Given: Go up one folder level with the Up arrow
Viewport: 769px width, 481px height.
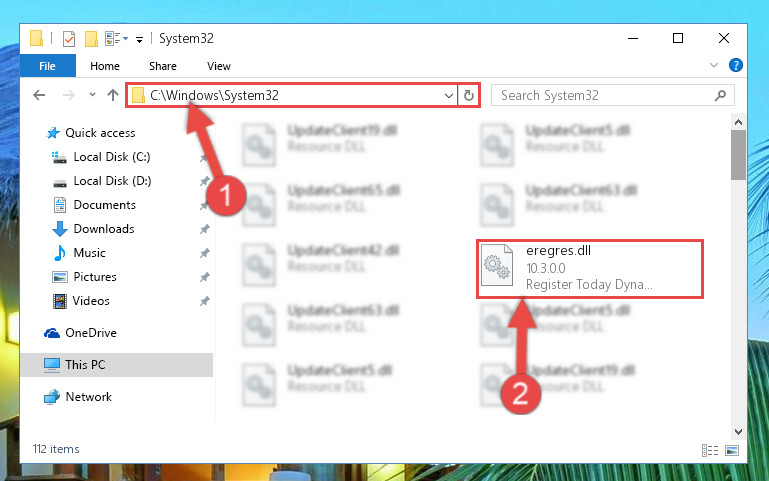Looking at the screenshot, I should 113,95.
